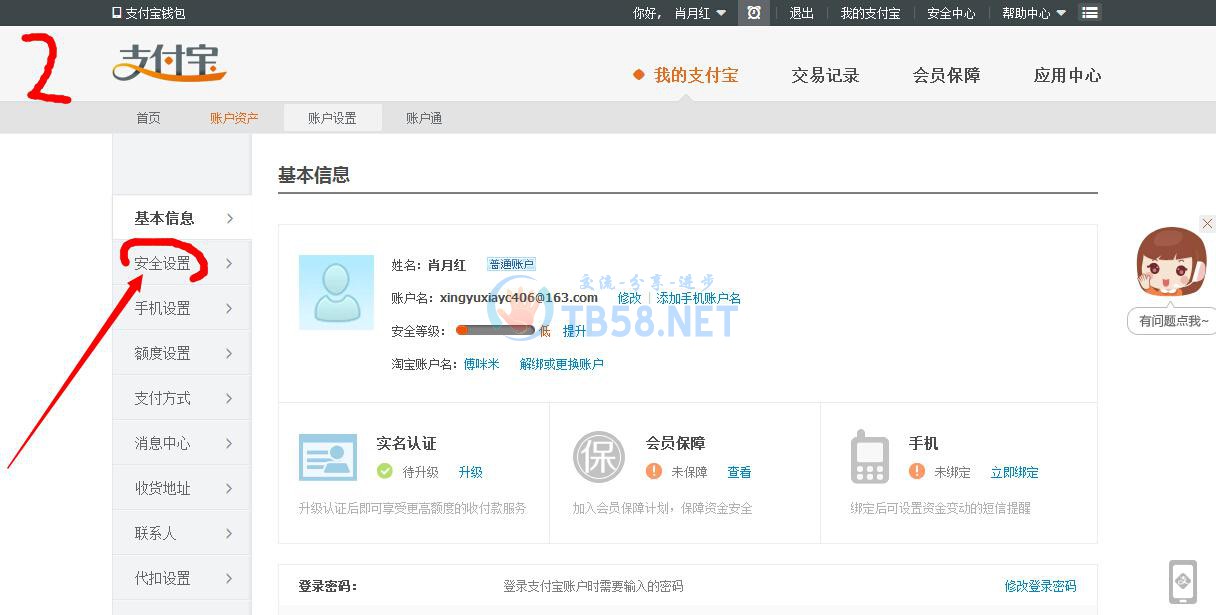Click 修改登录密码 link
This screenshot has width=1216, height=615.
pyautogui.click(x=1041, y=586)
